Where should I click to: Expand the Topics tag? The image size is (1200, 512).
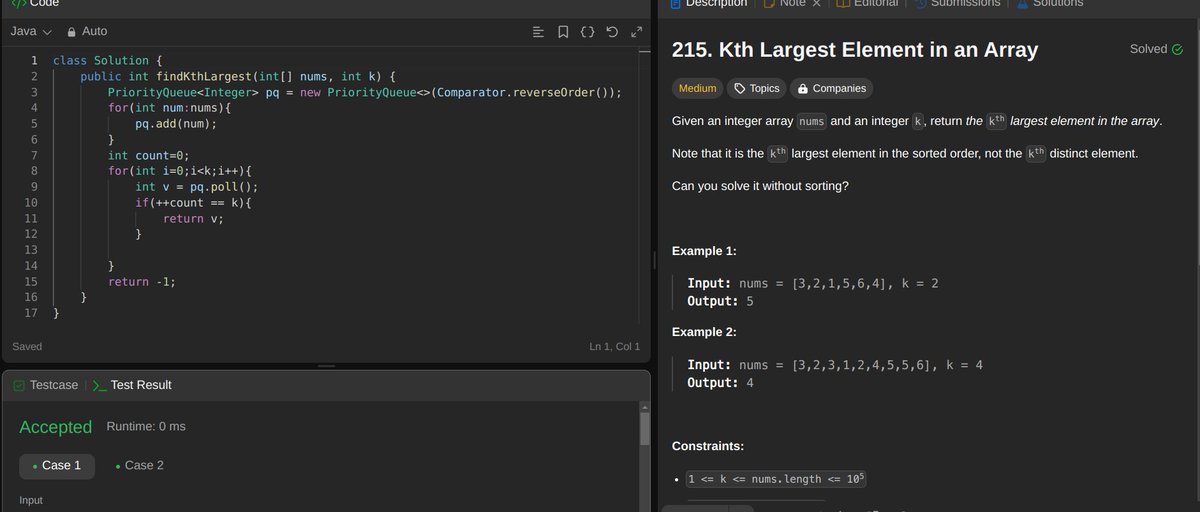click(x=756, y=88)
